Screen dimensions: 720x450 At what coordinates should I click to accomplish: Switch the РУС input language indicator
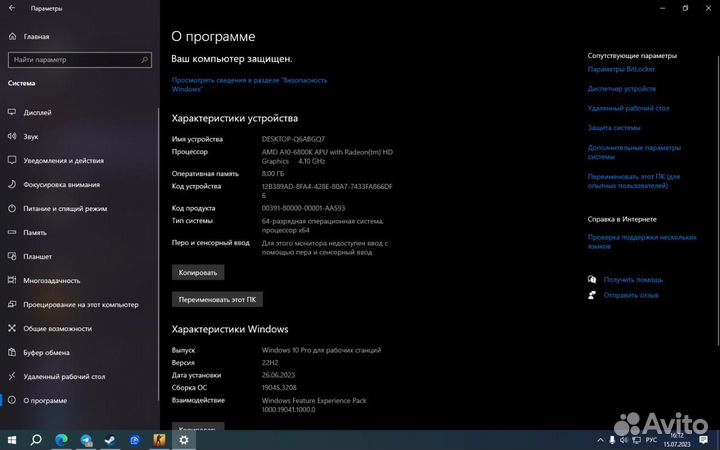(651, 440)
